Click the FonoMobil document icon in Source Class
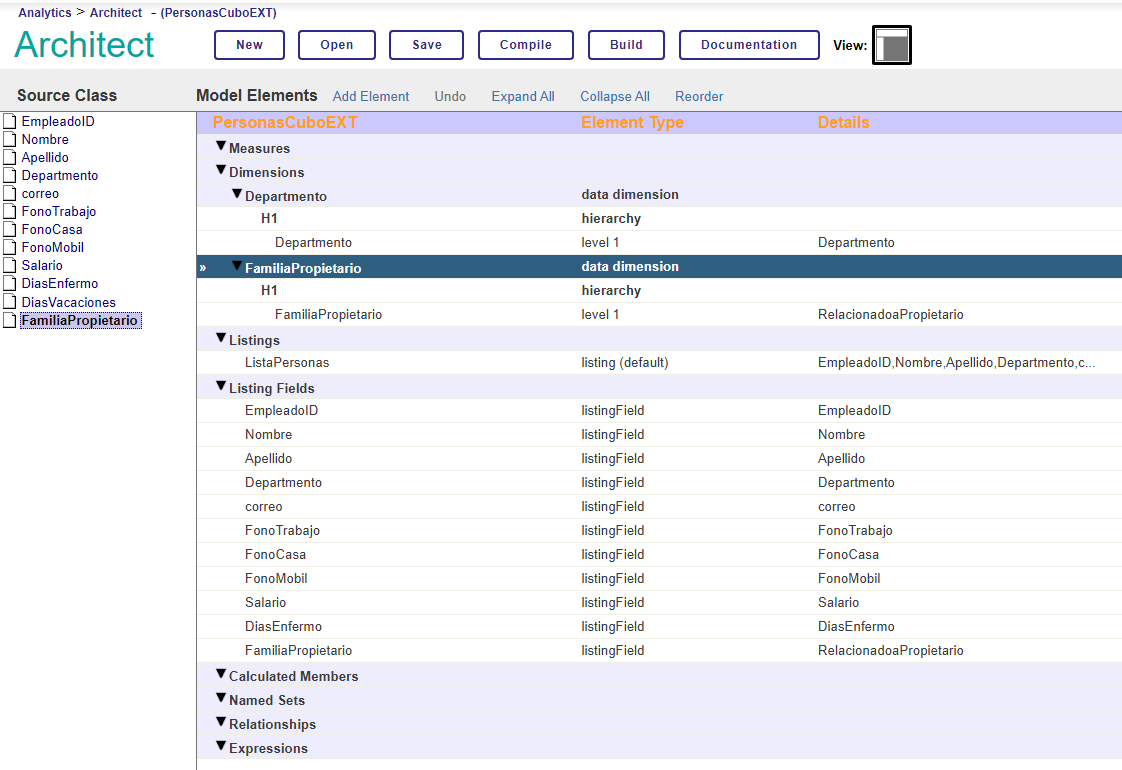Viewport: 1122px width, 770px height. [x=10, y=248]
